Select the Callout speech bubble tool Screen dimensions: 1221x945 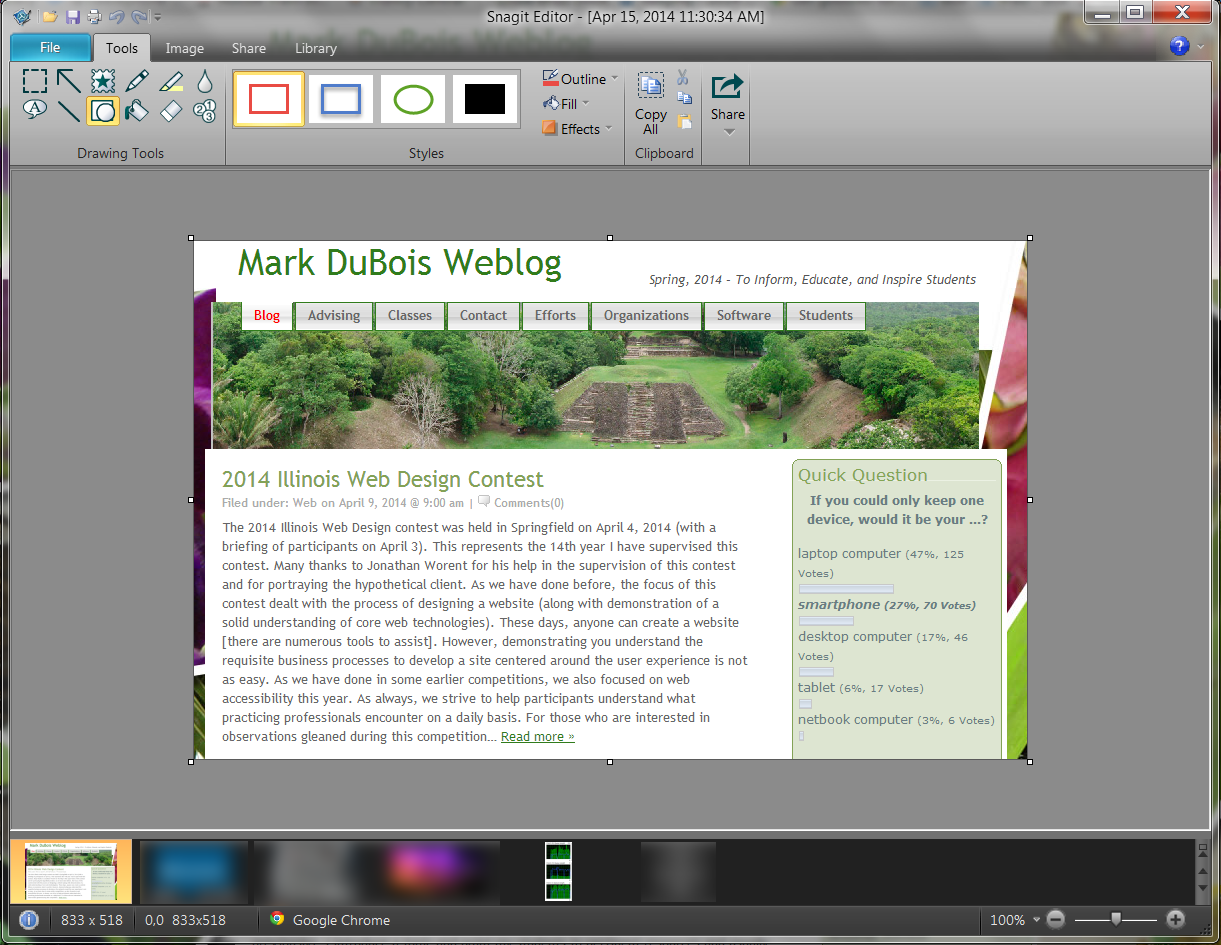[x=35, y=111]
